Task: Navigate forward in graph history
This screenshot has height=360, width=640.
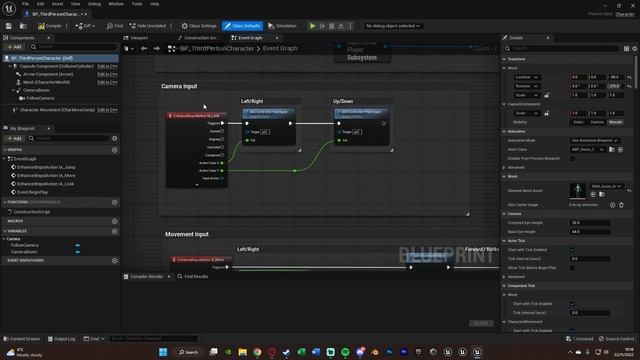Action: click(156, 49)
